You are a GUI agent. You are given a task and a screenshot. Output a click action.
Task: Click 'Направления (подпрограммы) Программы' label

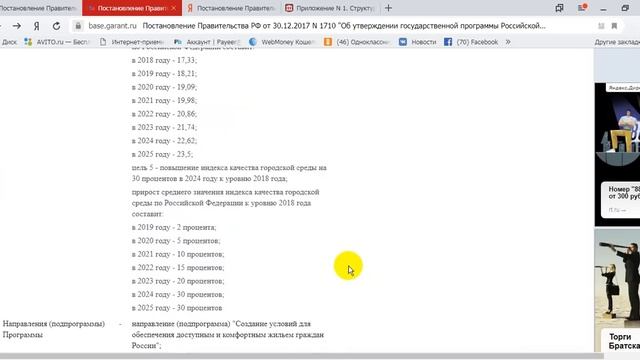(53, 329)
